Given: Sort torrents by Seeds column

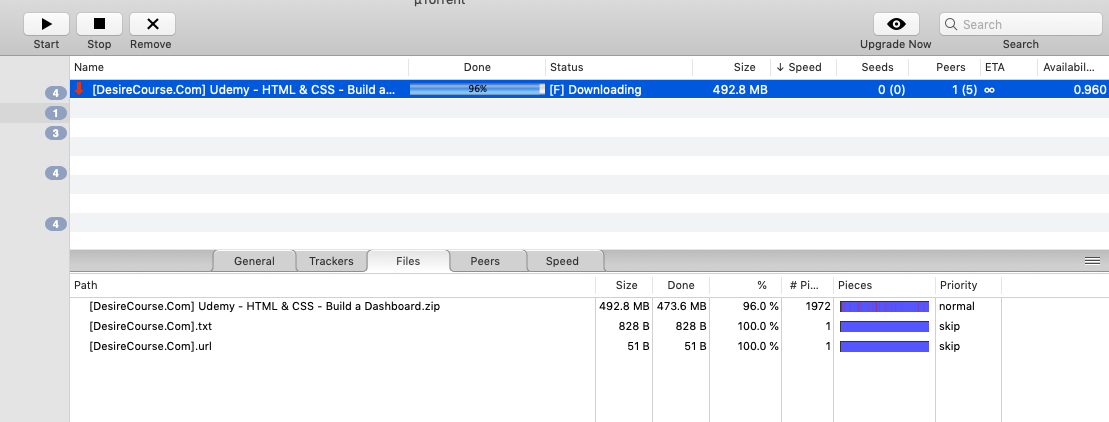Looking at the screenshot, I should click(x=872, y=67).
